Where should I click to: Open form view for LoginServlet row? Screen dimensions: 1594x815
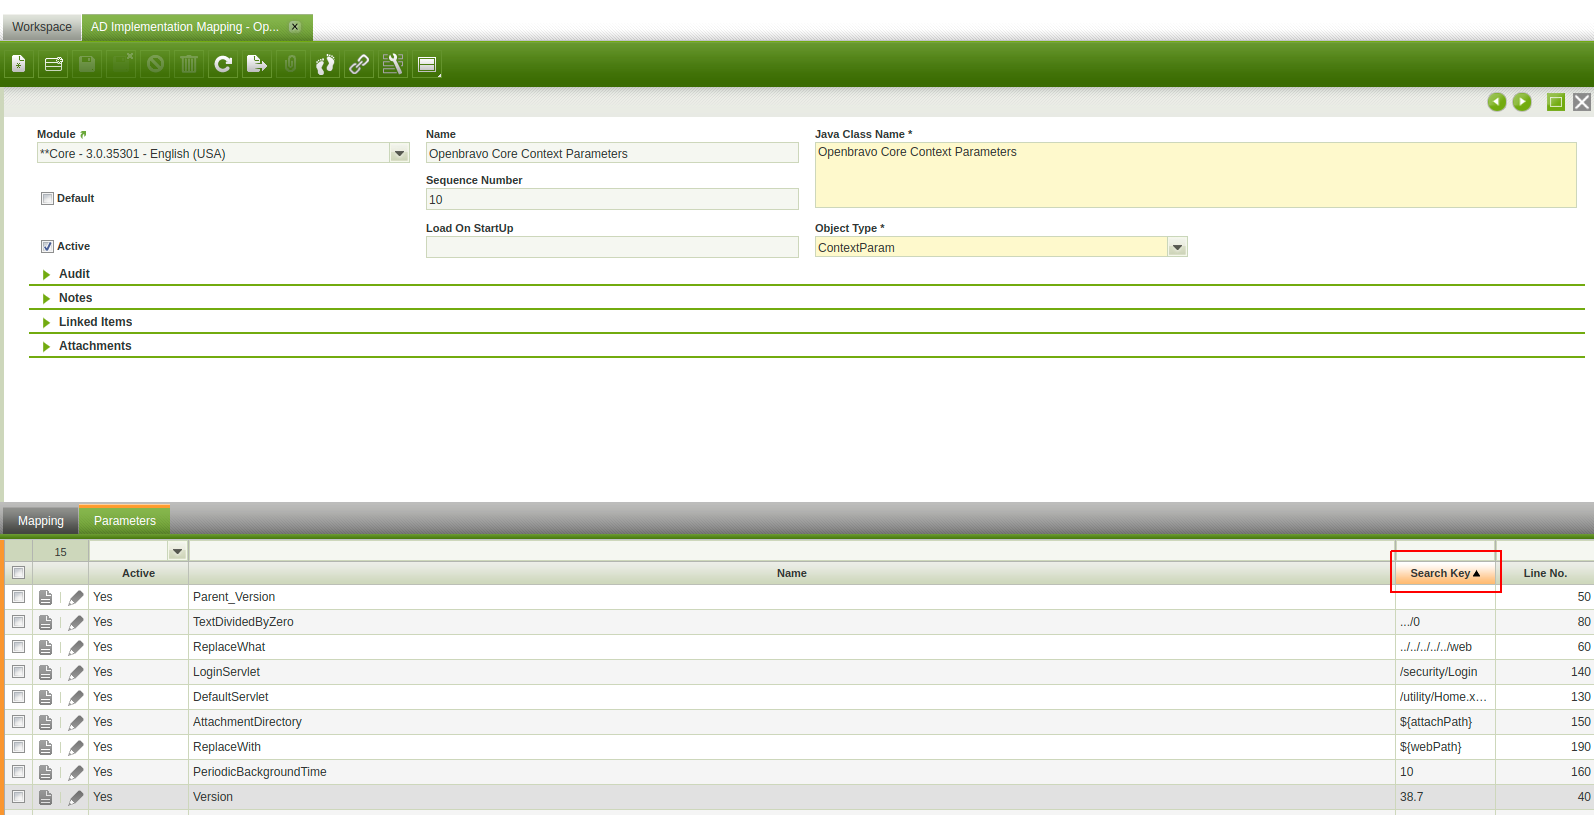pyautogui.click(x=46, y=672)
